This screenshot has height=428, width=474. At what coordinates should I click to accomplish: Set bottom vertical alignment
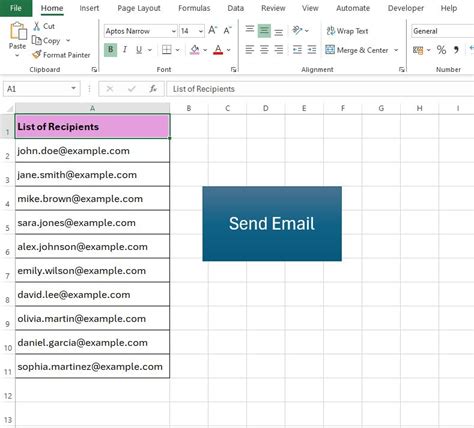(279, 31)
